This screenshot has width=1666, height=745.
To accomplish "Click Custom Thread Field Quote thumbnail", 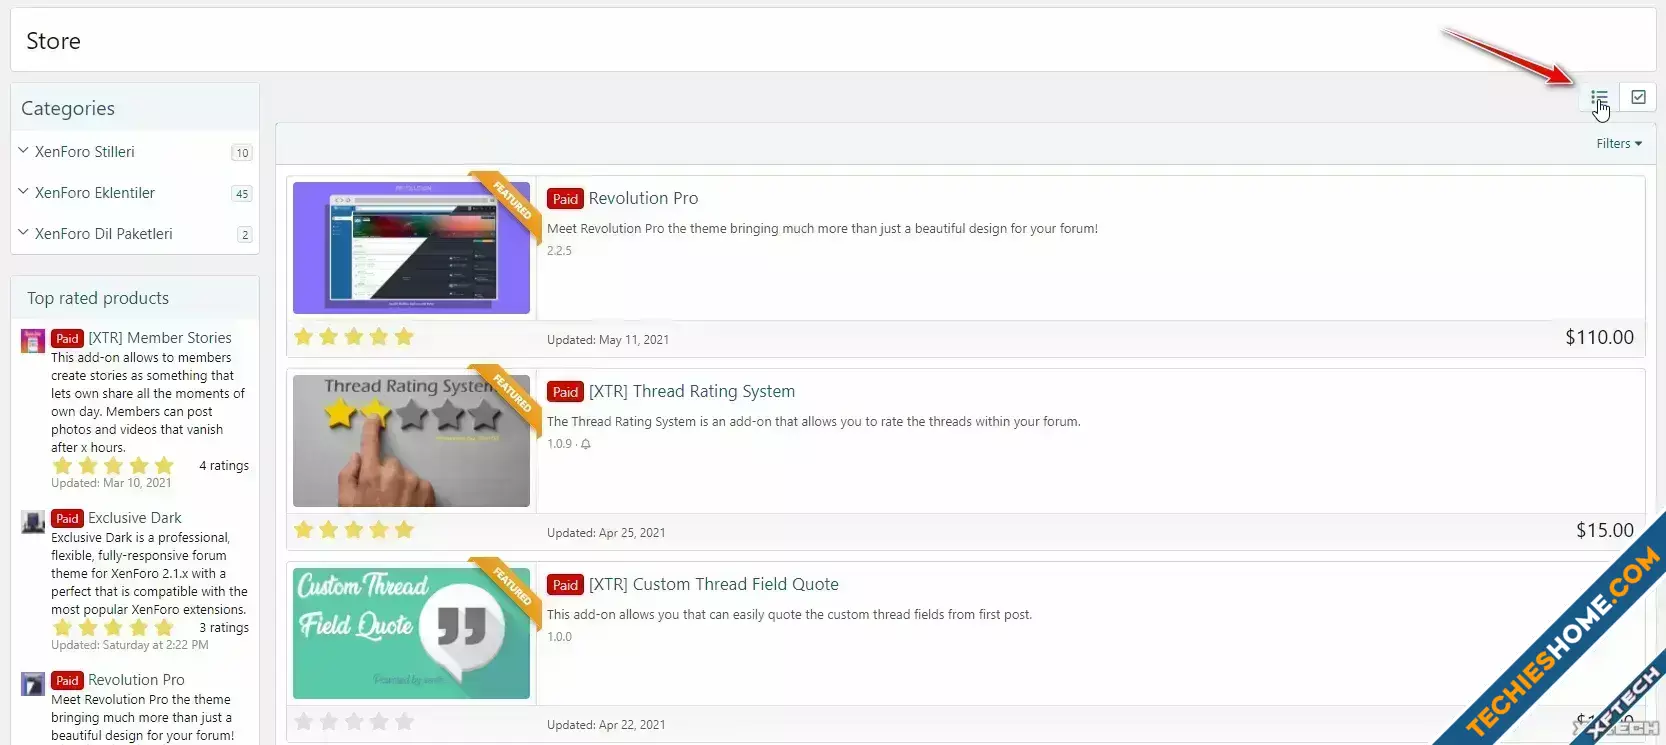I will [x=411, y=633].
